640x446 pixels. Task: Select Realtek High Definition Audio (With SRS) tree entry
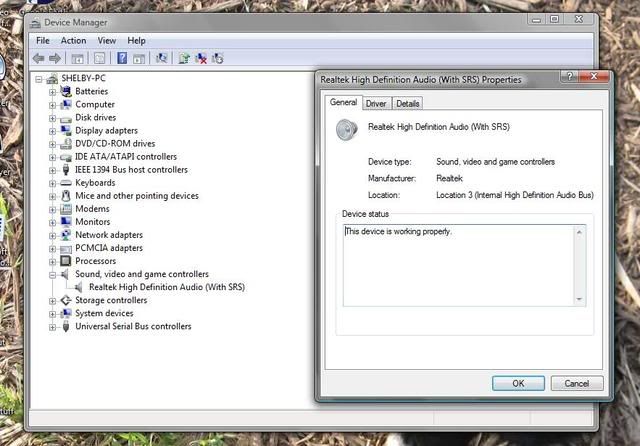coord(167,287)
